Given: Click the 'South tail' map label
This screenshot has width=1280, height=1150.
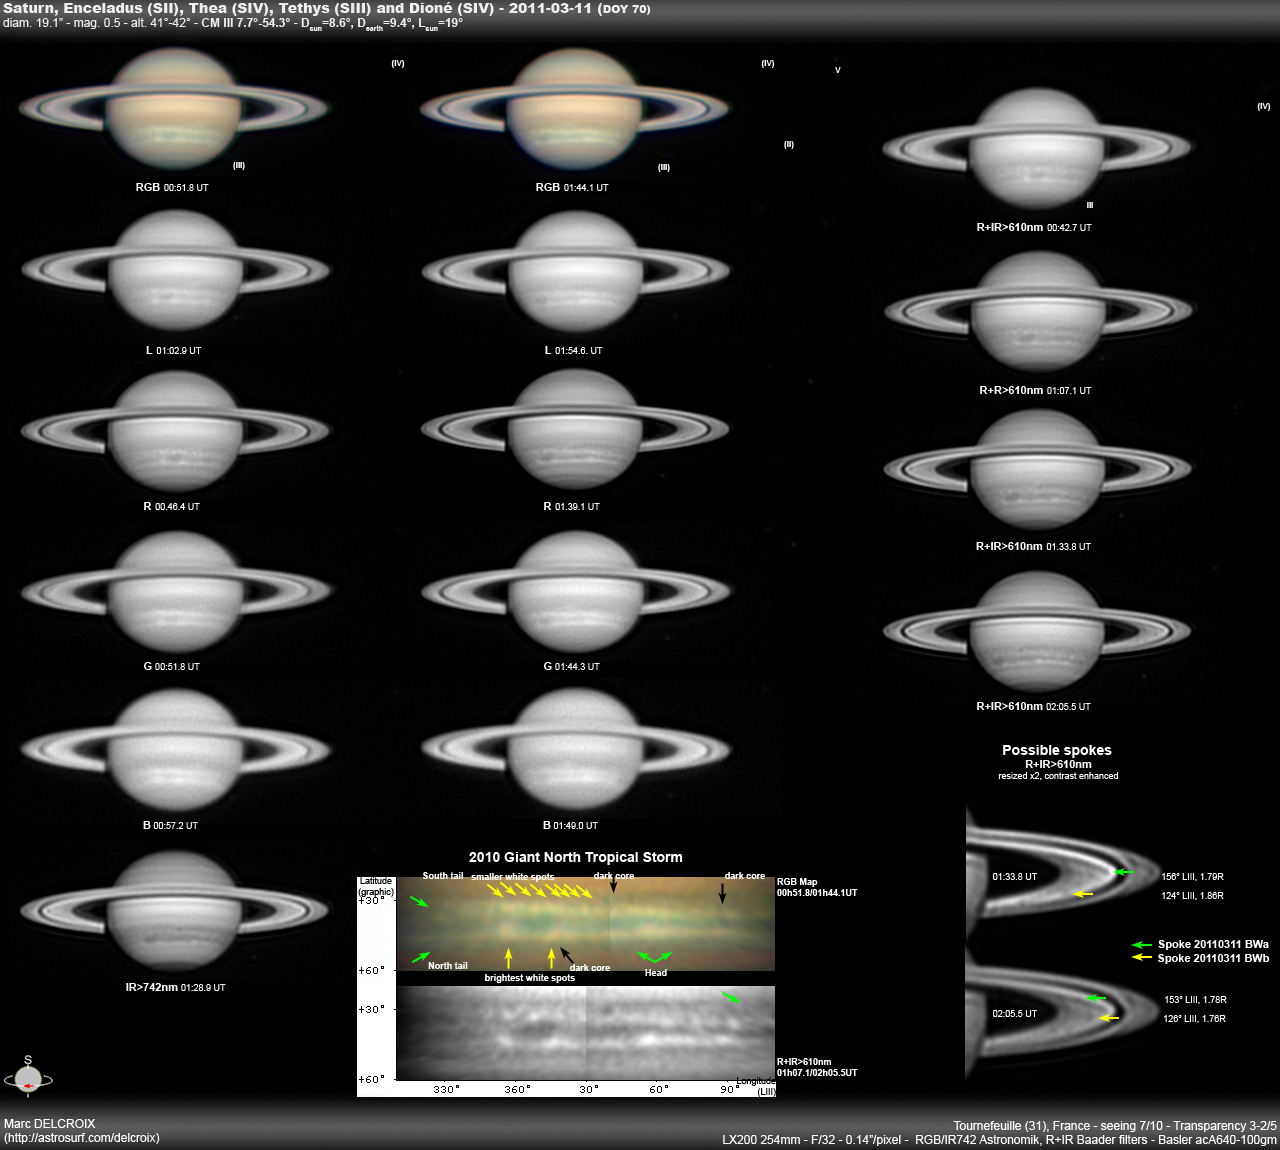Looking at the screenshot, I should (x=443, y=876).
